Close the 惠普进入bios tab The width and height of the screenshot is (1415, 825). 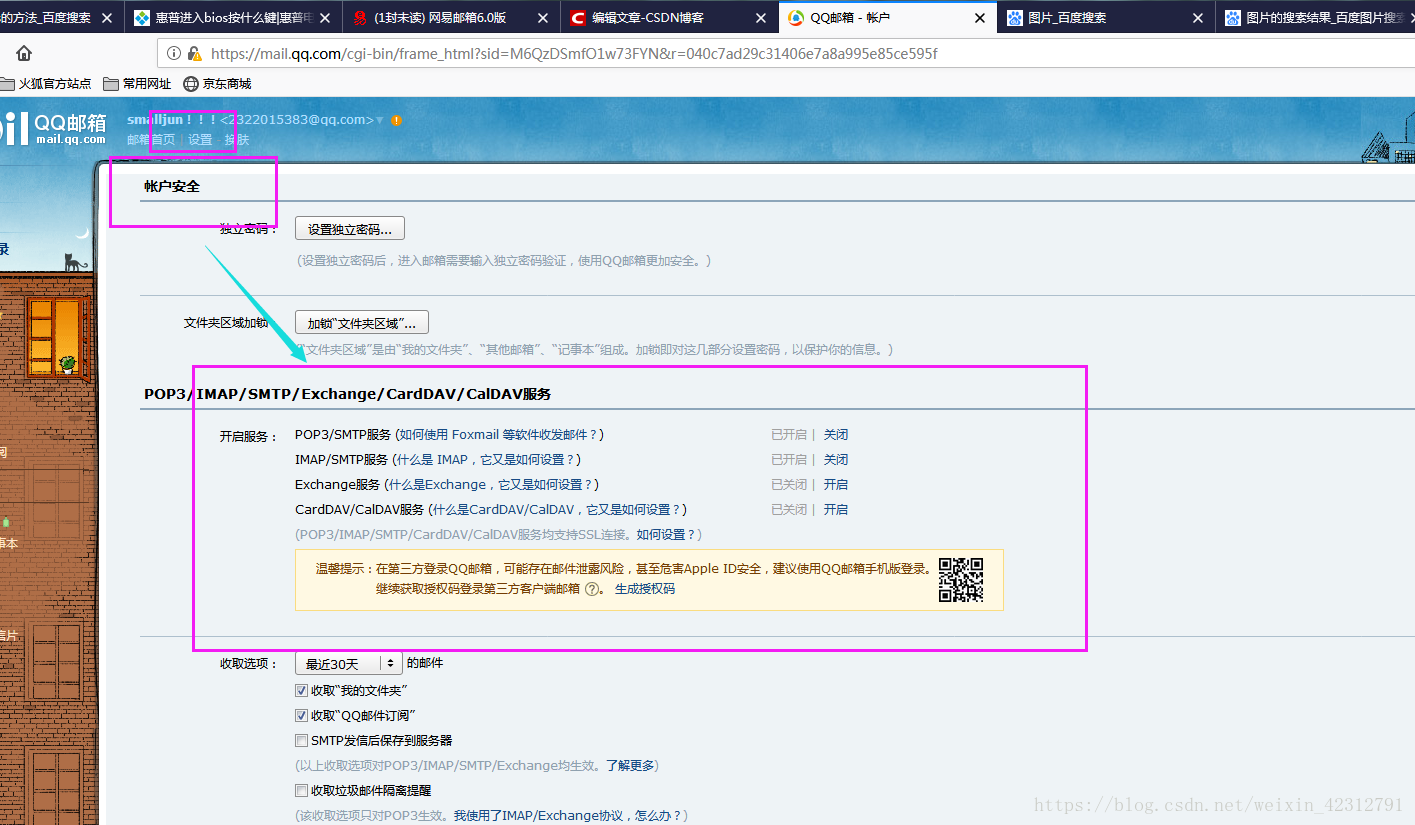click(325, 18)
